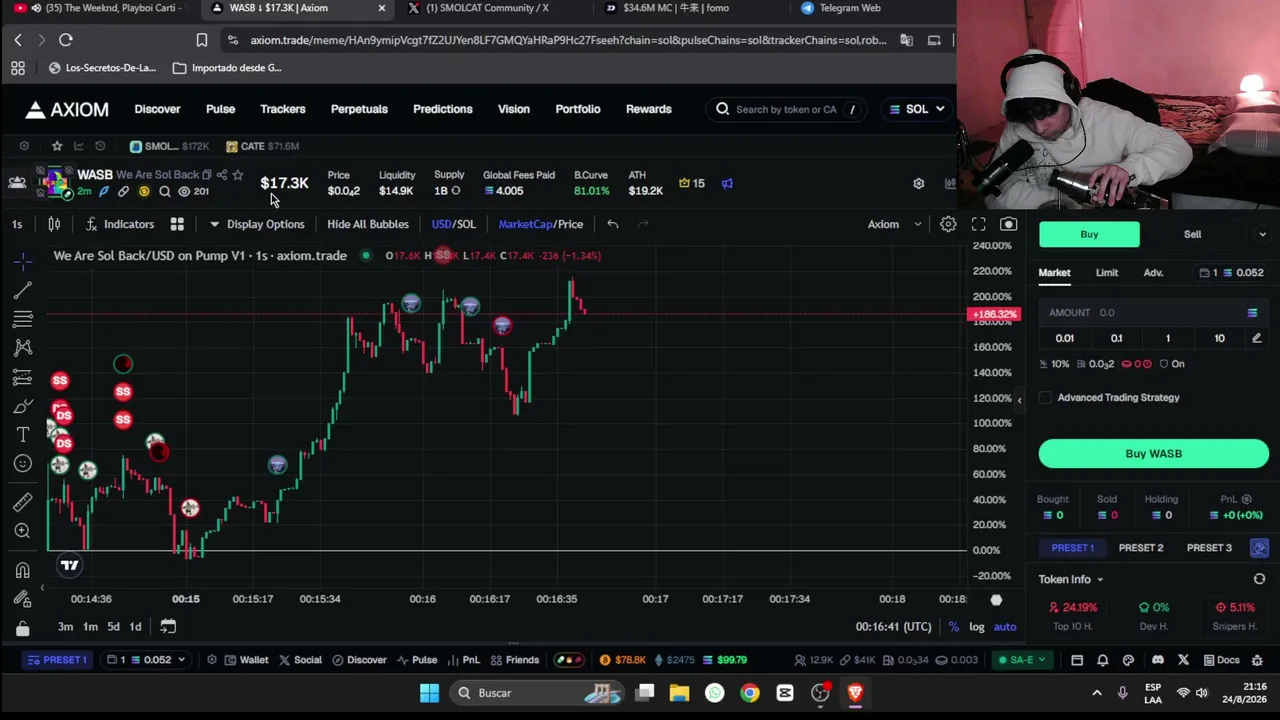The width and height of the screenshot is (1280, 720).
Task: Toggle USD/SOL currency display
Action: point(454,224)
